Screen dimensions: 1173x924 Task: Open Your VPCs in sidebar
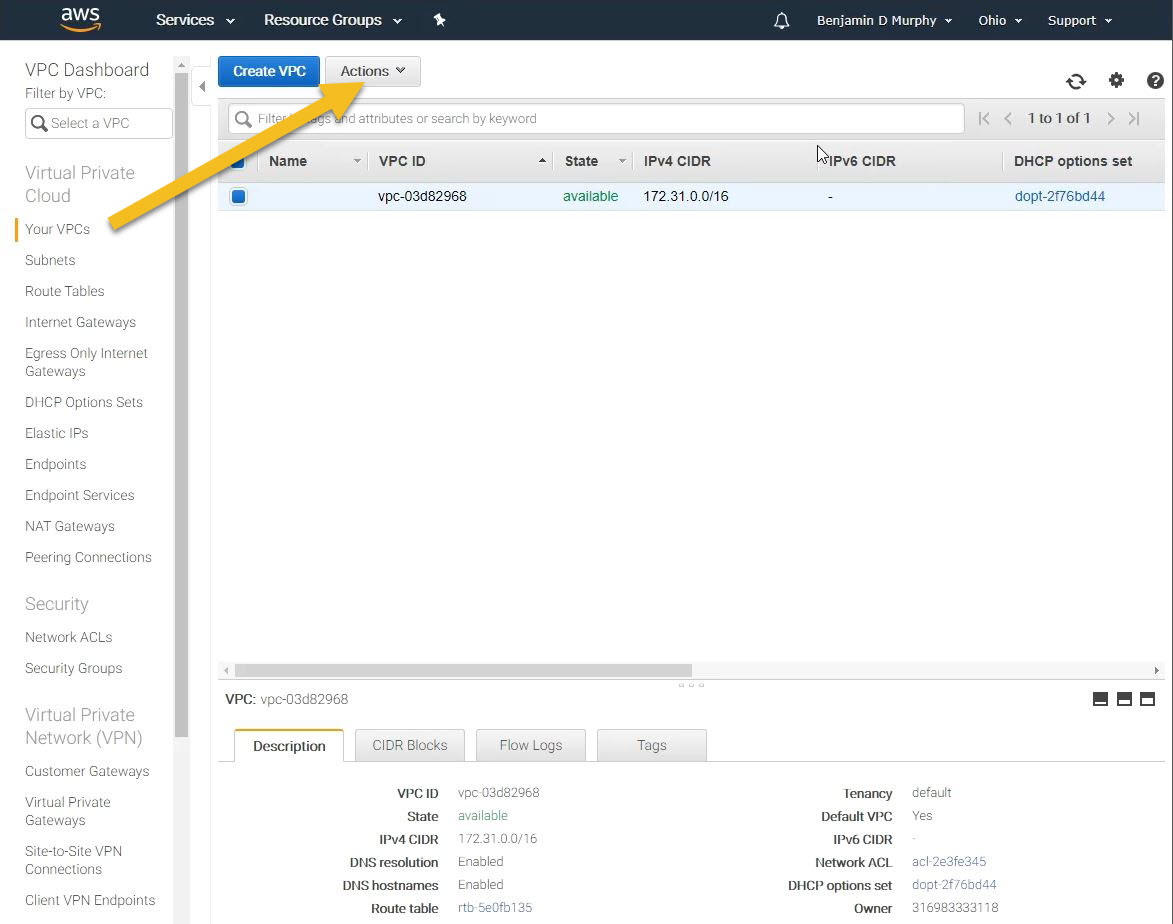tap(58, 229)
